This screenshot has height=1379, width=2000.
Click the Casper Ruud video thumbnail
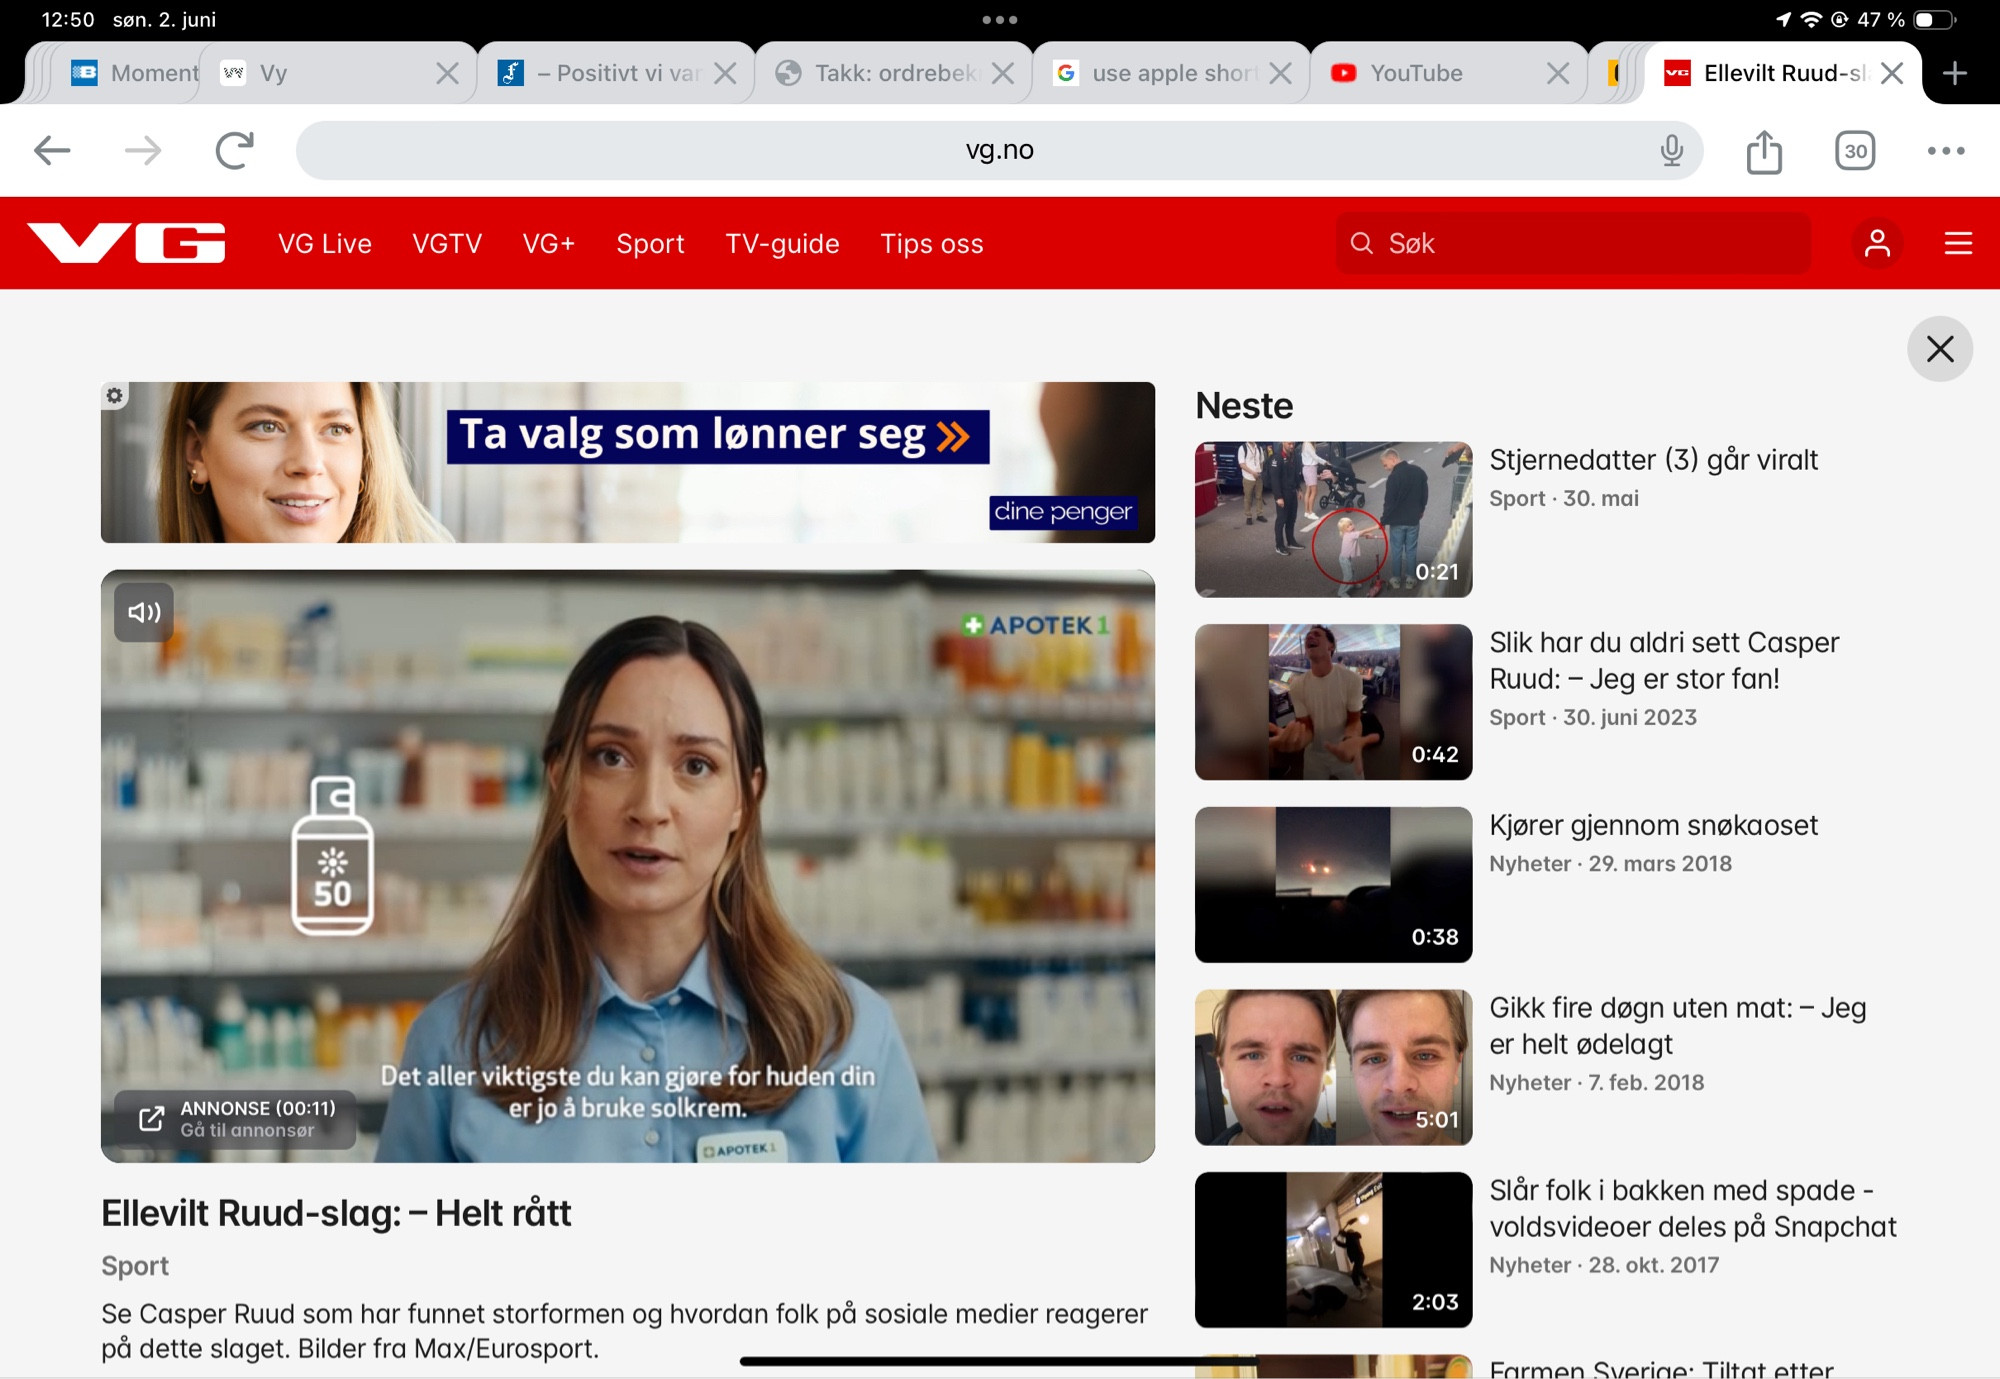[x=1333, y=701]
